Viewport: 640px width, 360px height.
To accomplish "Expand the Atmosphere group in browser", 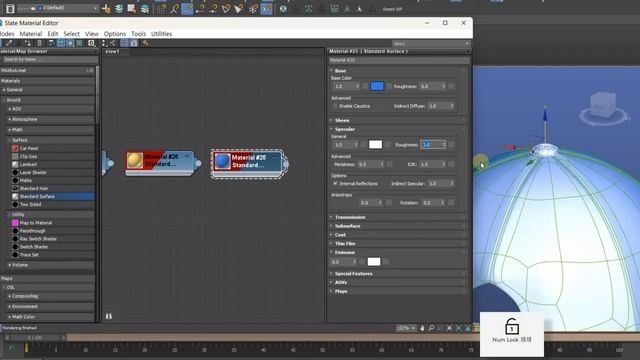I will (51, 120).
